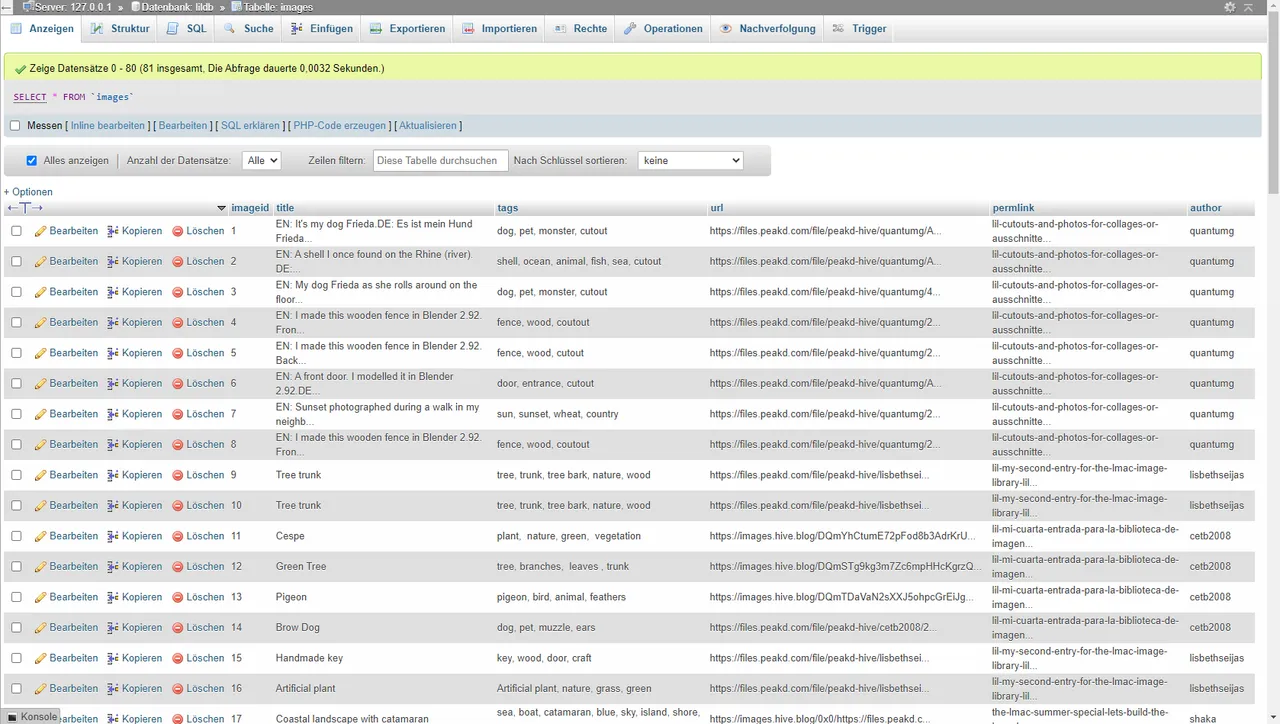Tick the checkbox for row 14 Brow Dog
This screenshot has width=1280, height=724.
coord(16,627)
